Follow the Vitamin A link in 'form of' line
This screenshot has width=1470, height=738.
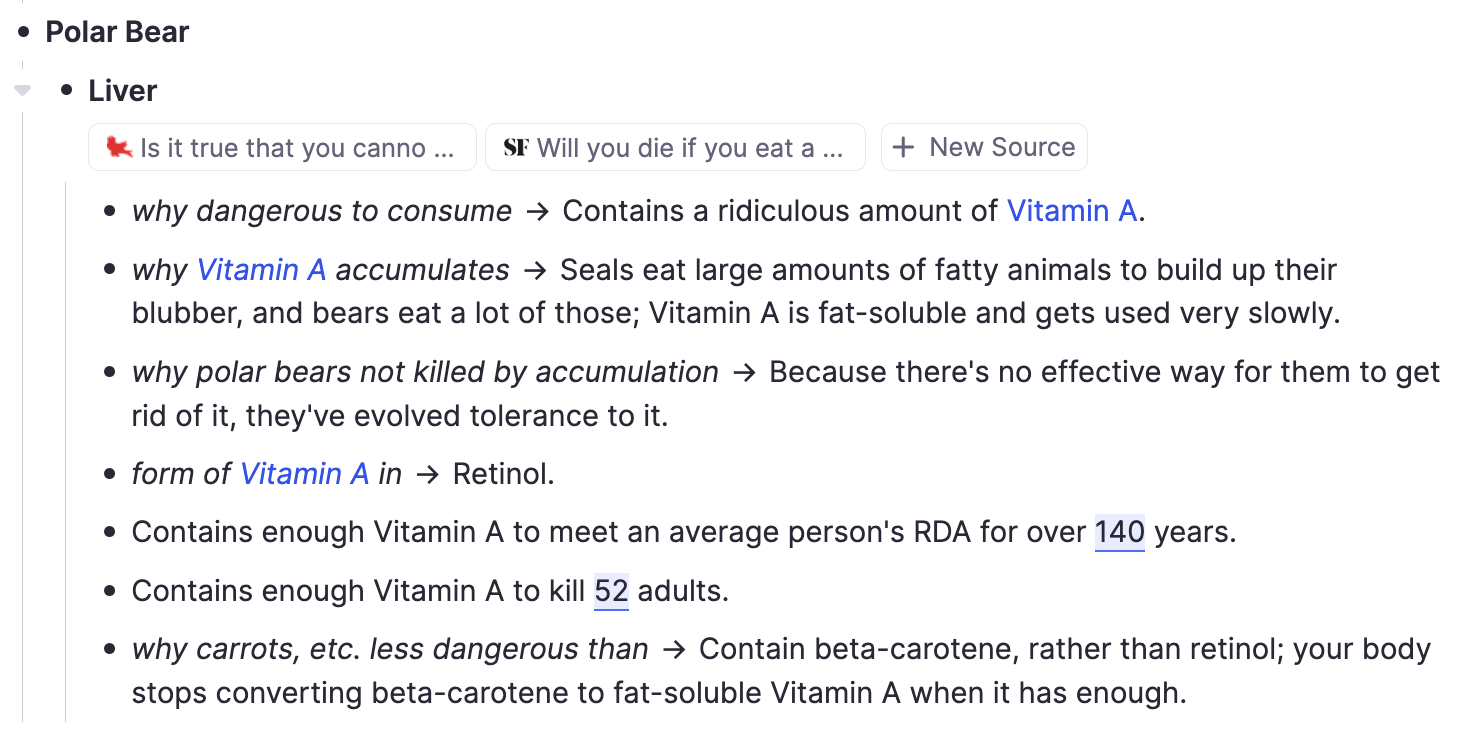(x=304, y=473)
